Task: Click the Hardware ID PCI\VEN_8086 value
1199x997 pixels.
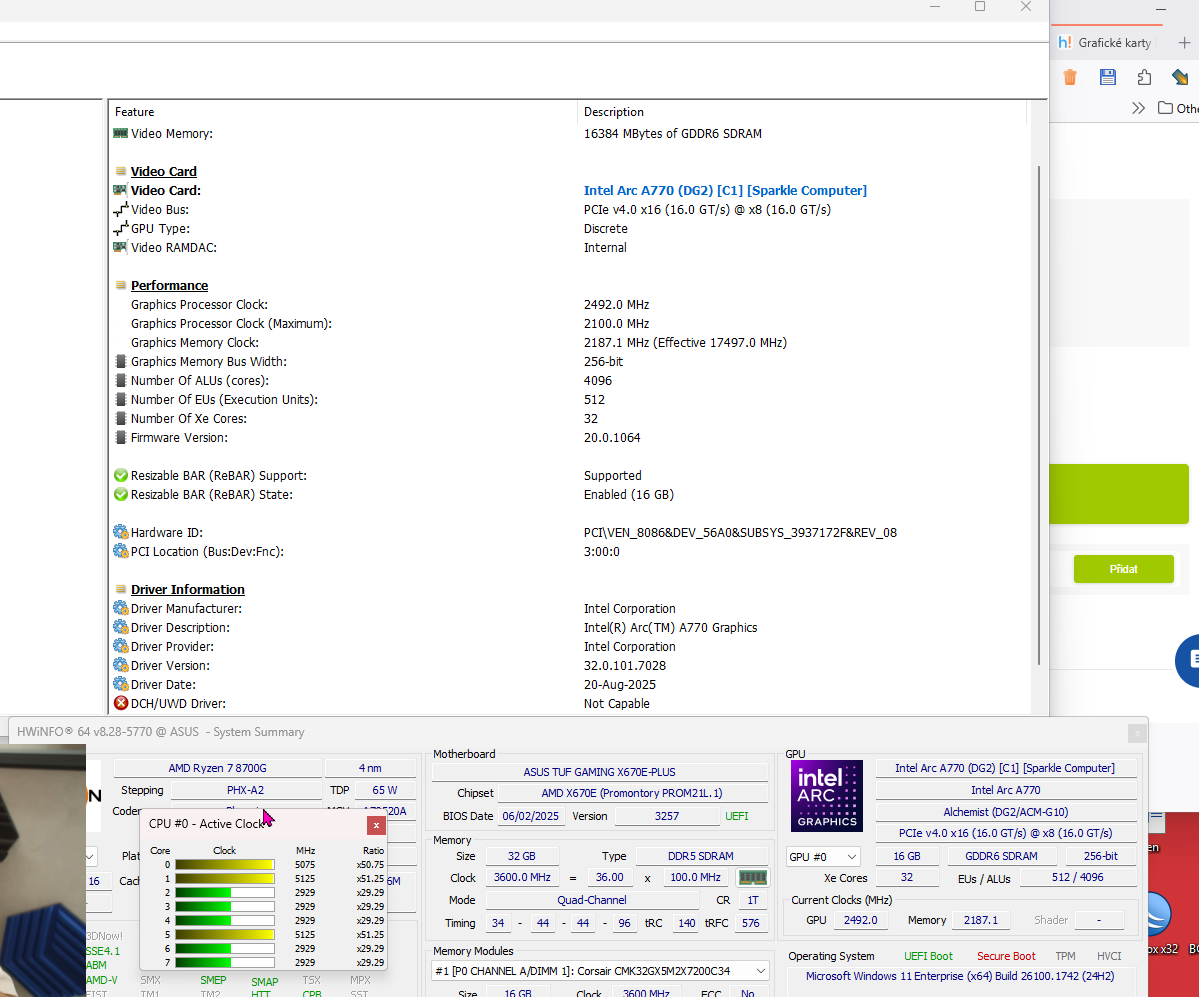Action: [740, 532]
